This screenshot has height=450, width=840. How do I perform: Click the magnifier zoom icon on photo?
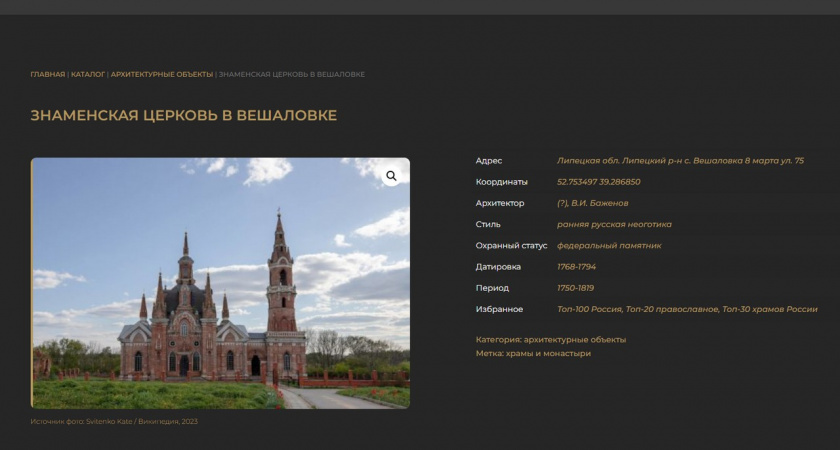pos(391,176)
